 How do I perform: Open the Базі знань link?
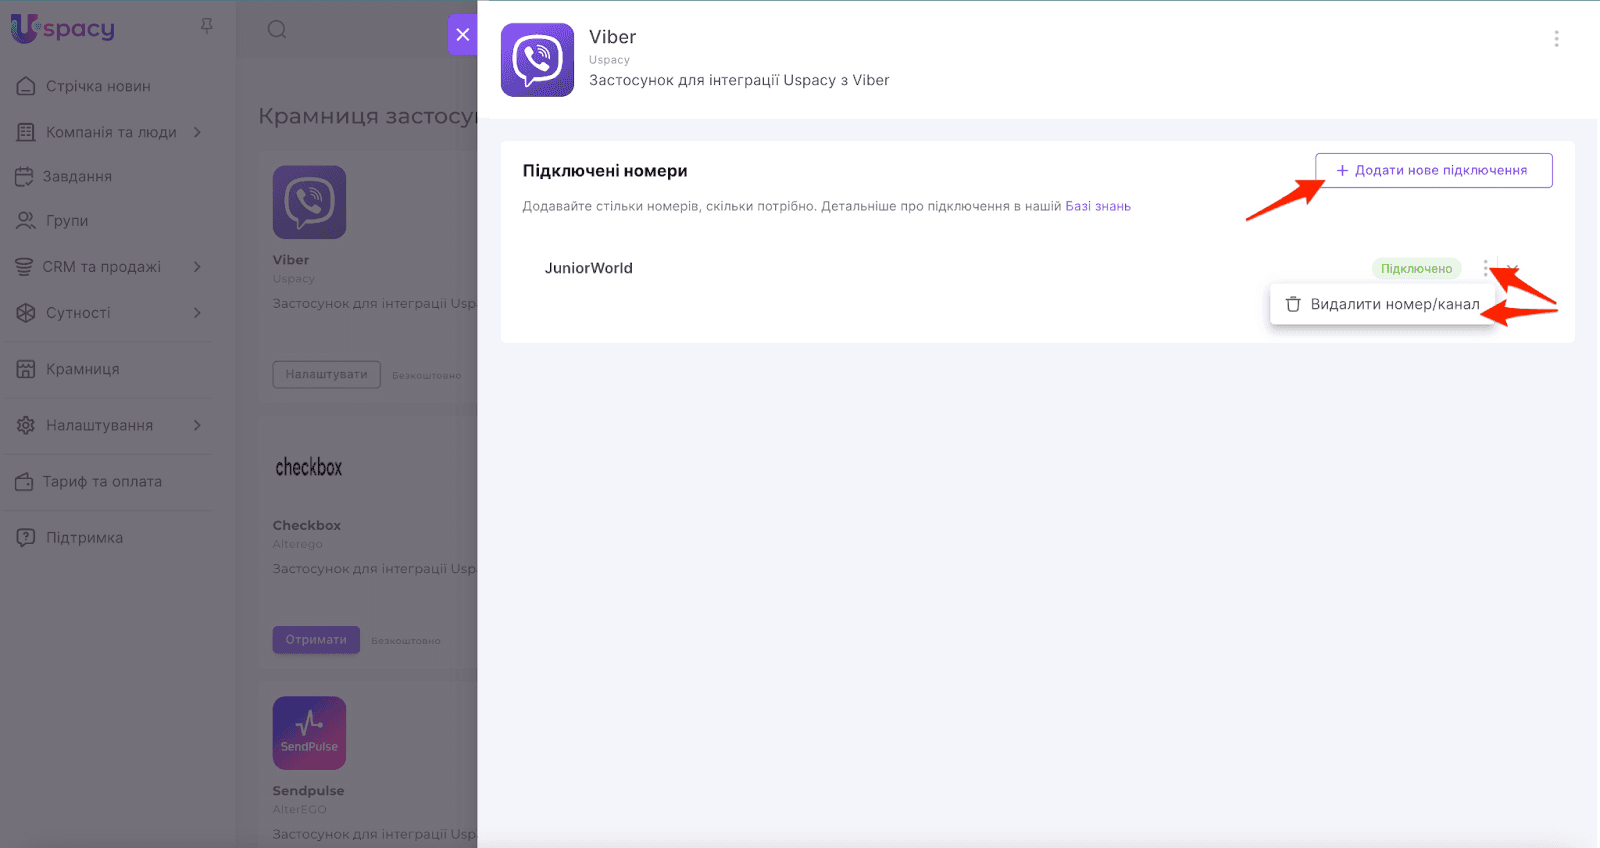1098,206
